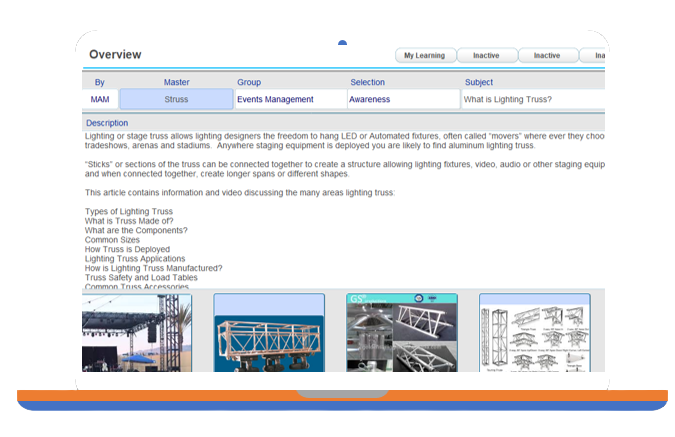The image size is (675, 437).
Task: Click the What is Lighting Truss? subject
Action: coord(533,99)
